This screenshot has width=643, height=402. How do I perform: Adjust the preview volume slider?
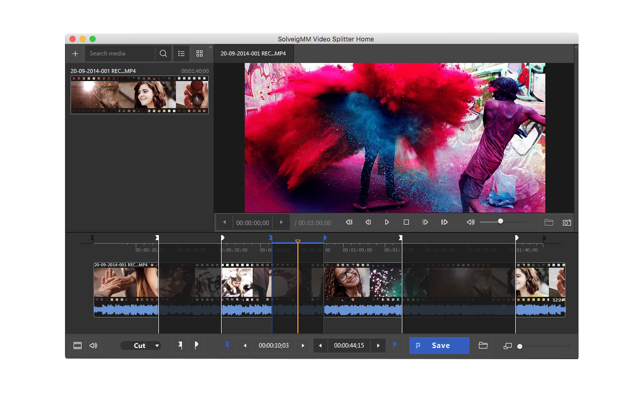pos(500,222)
